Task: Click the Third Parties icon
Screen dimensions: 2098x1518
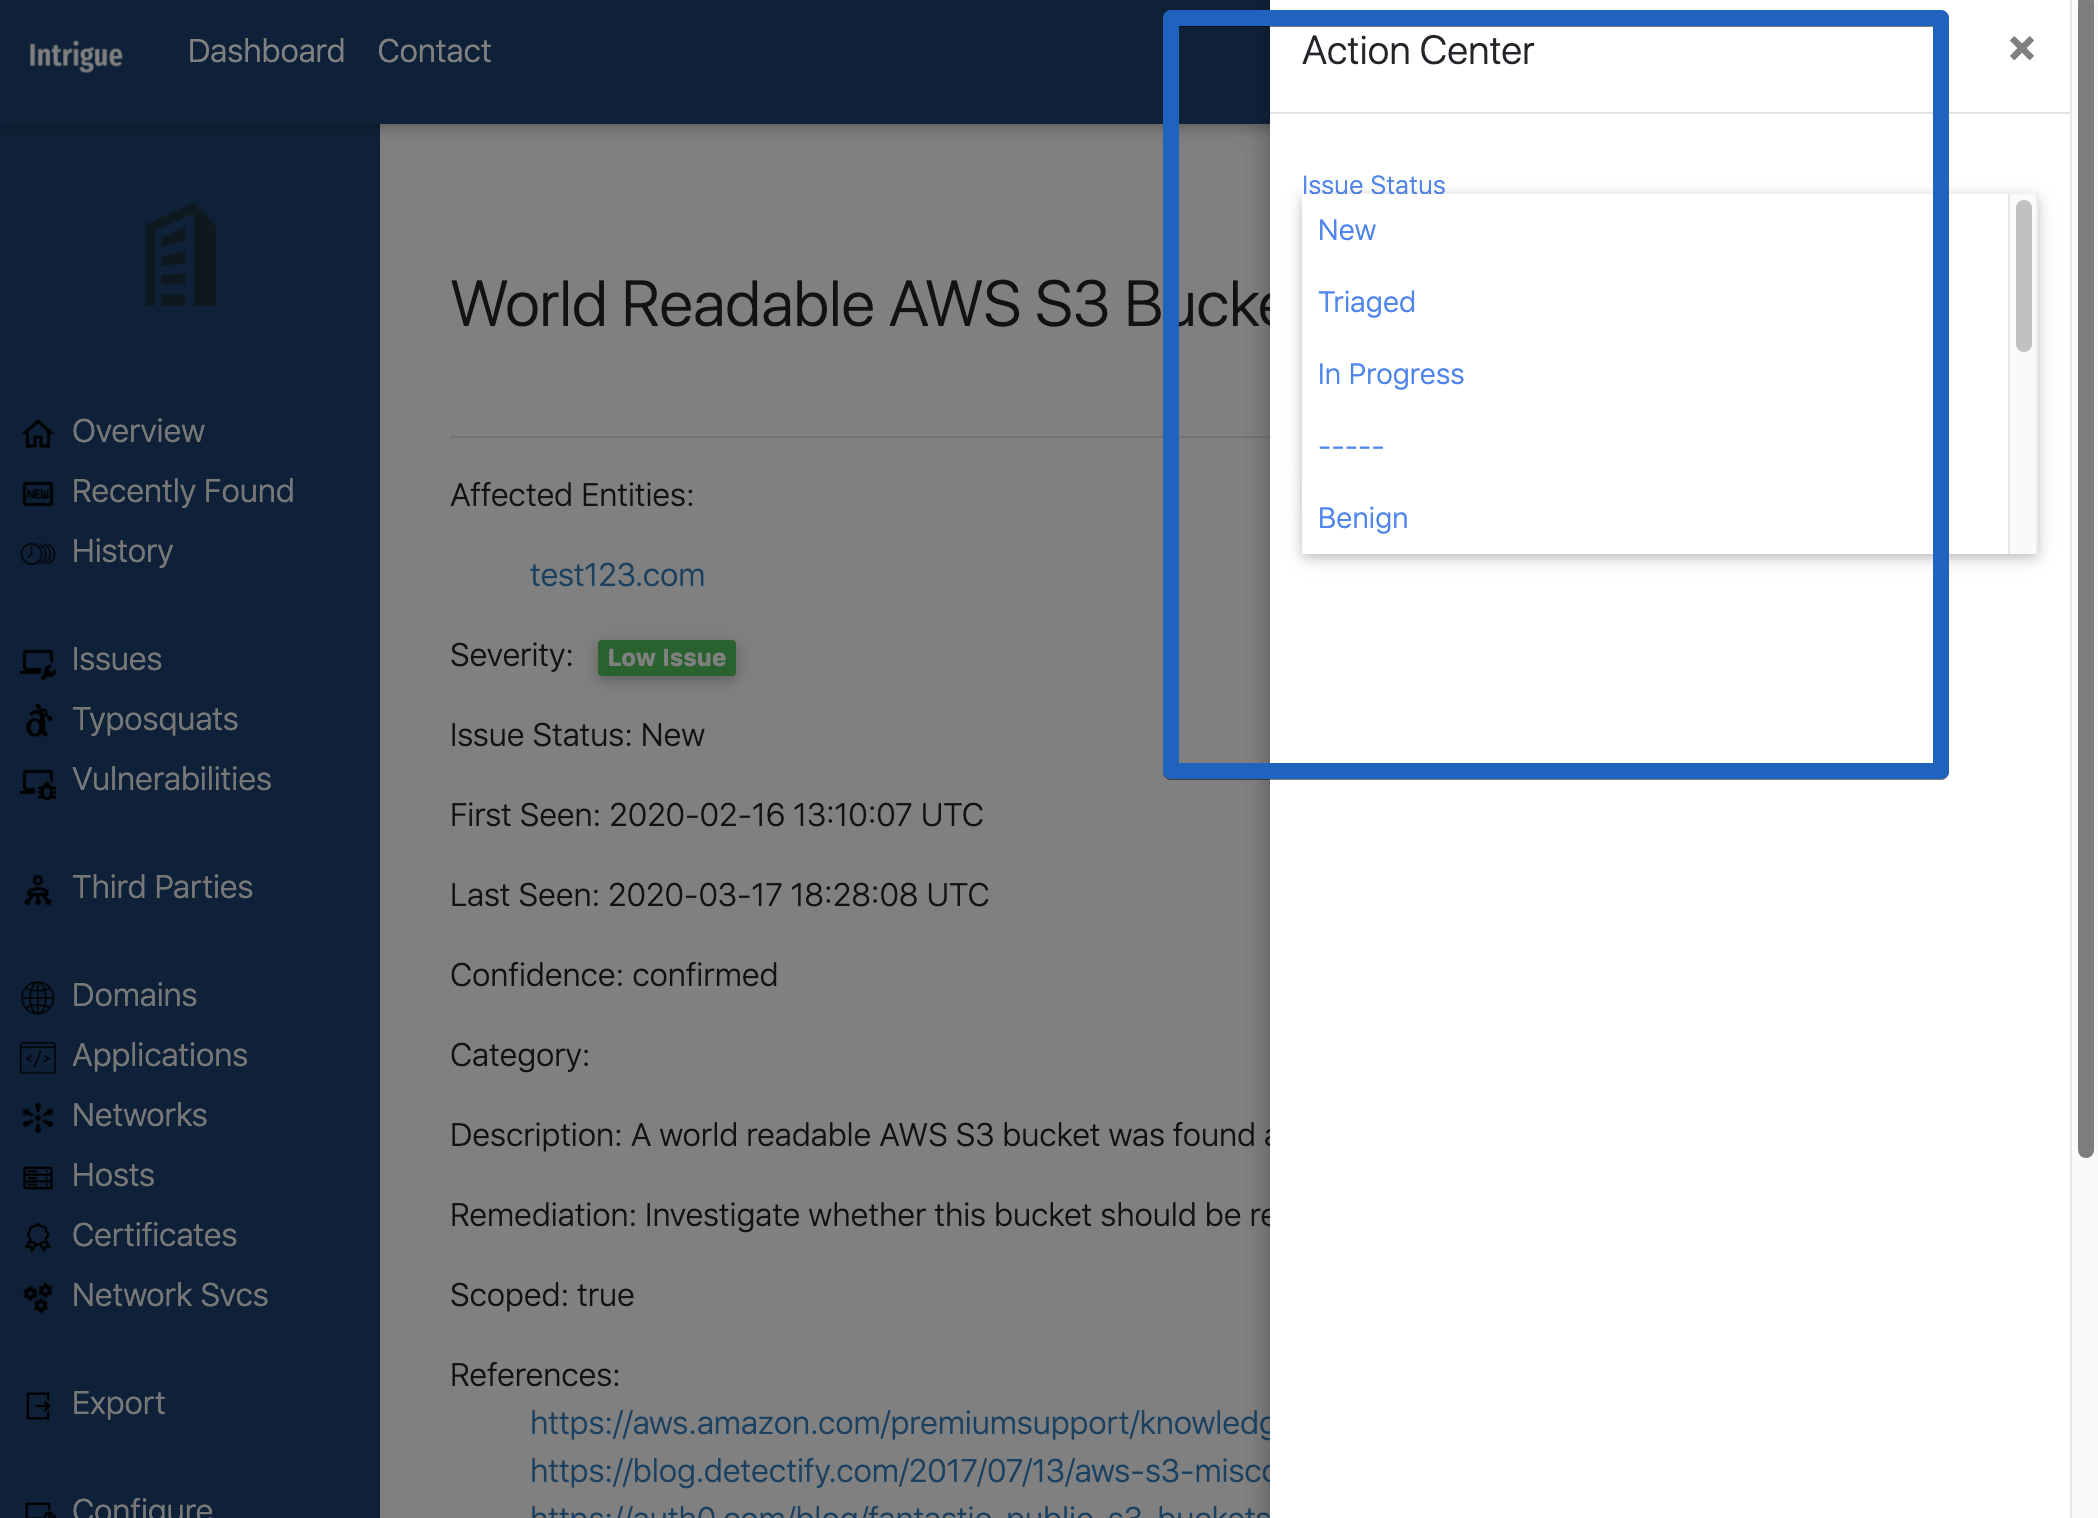Action: [x=38, y=889]
